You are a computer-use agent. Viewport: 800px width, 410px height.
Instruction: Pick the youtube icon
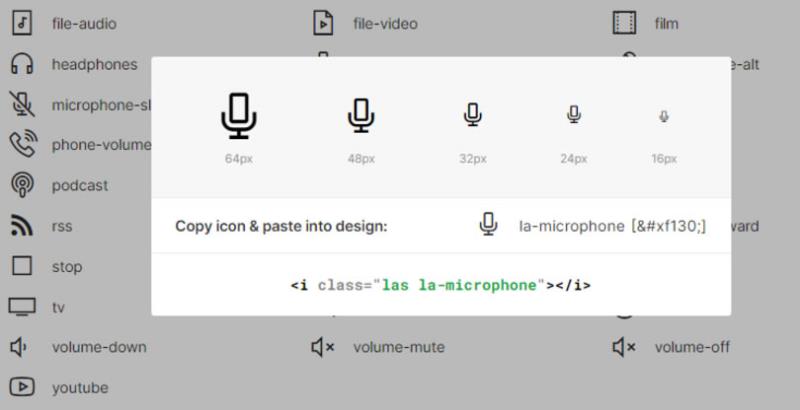pyautogui.click(x=22, y=387)
